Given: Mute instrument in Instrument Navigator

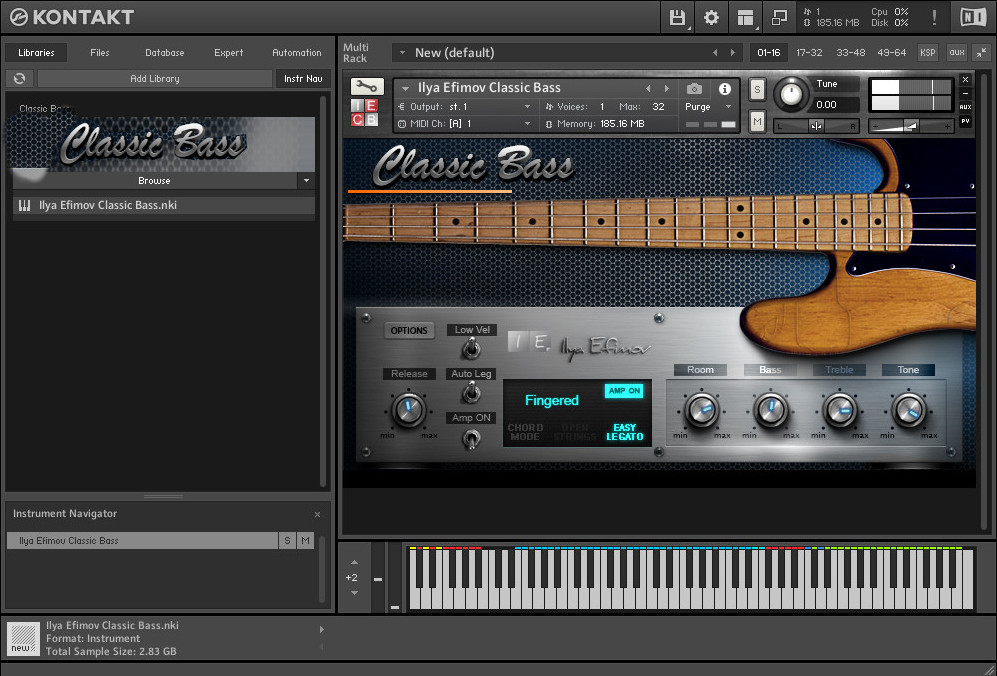Looking at the screenshot, I should (x=306, y=541).
